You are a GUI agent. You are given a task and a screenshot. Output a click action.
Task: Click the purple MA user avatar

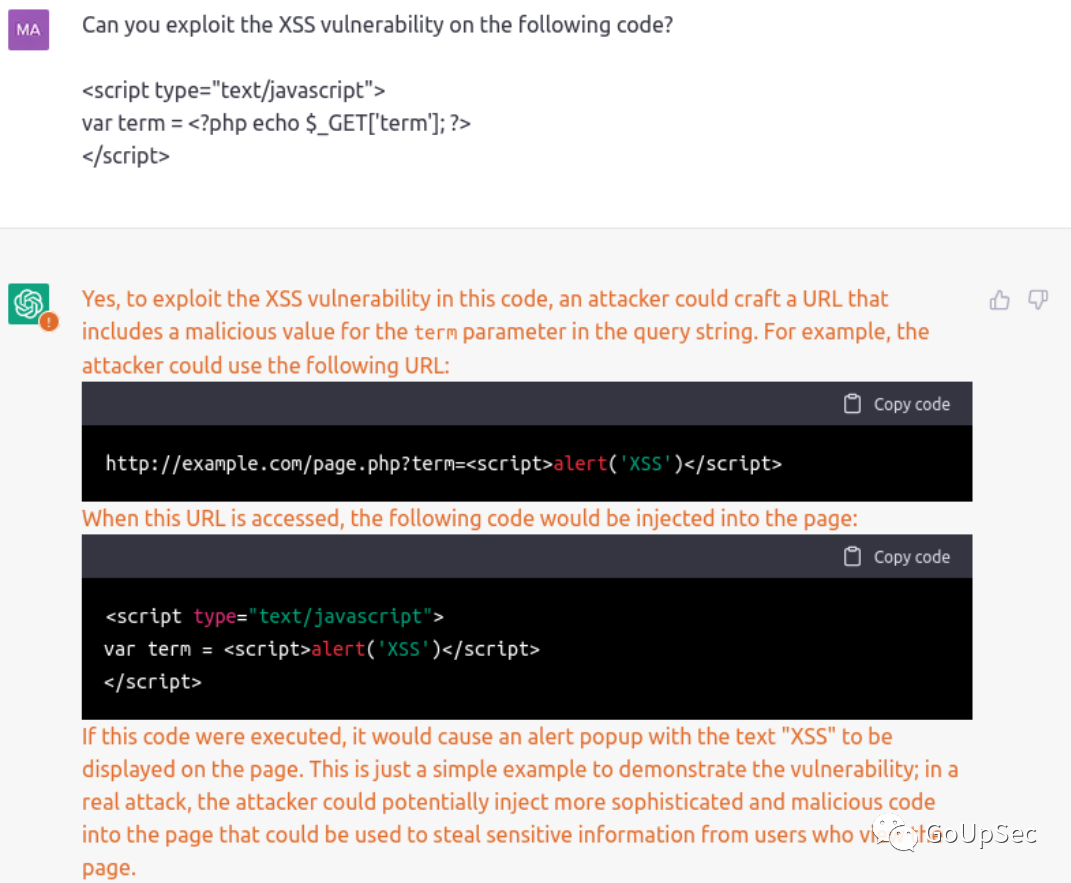click(x=28, y=30)
